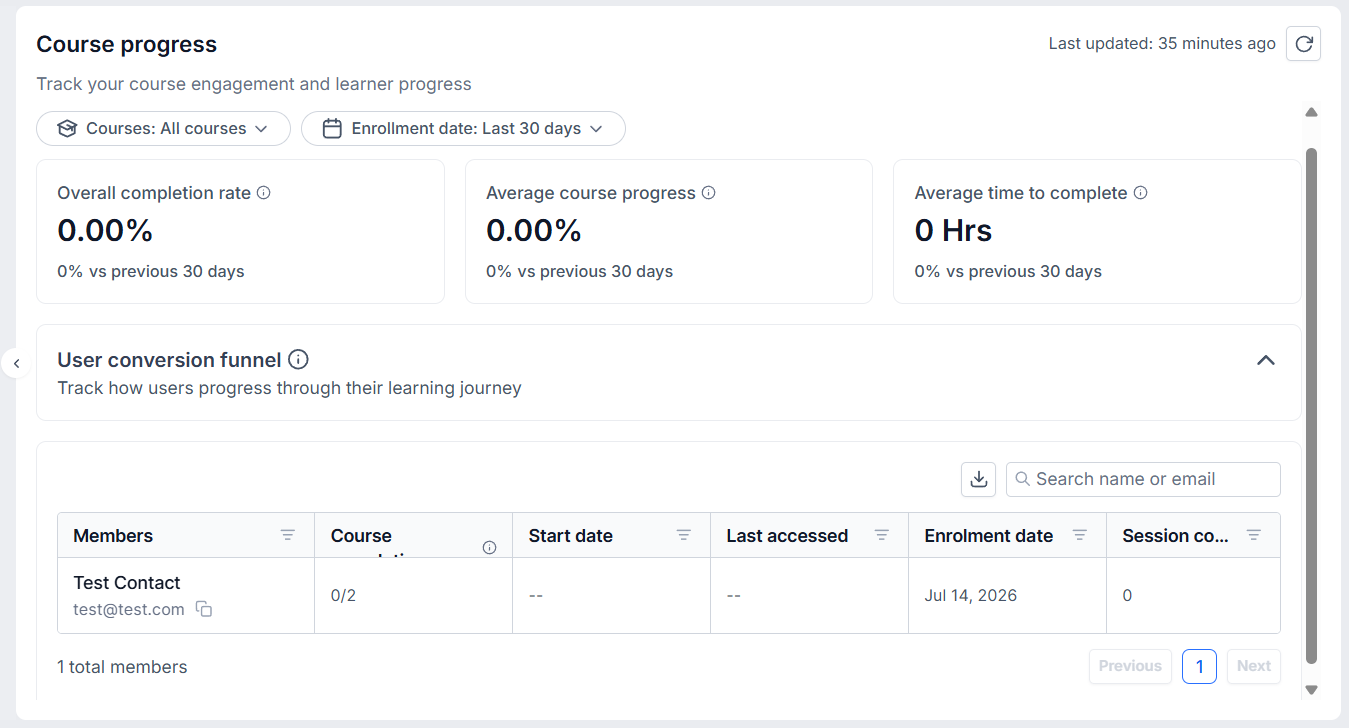The height and width of the screenshot is (728, 1349).
Task: Show info for Average time to complete
Action: click(x=1140, y=193)
